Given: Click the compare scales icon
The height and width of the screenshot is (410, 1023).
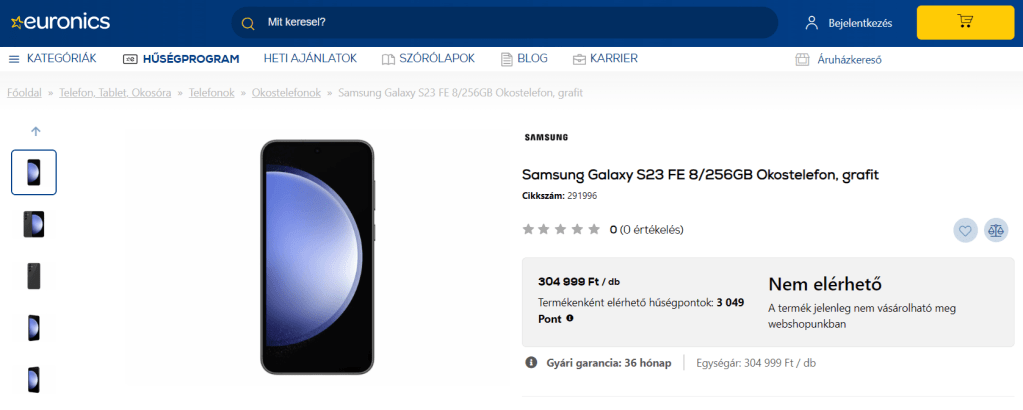Looking at the screenshot, I should 995,230.
